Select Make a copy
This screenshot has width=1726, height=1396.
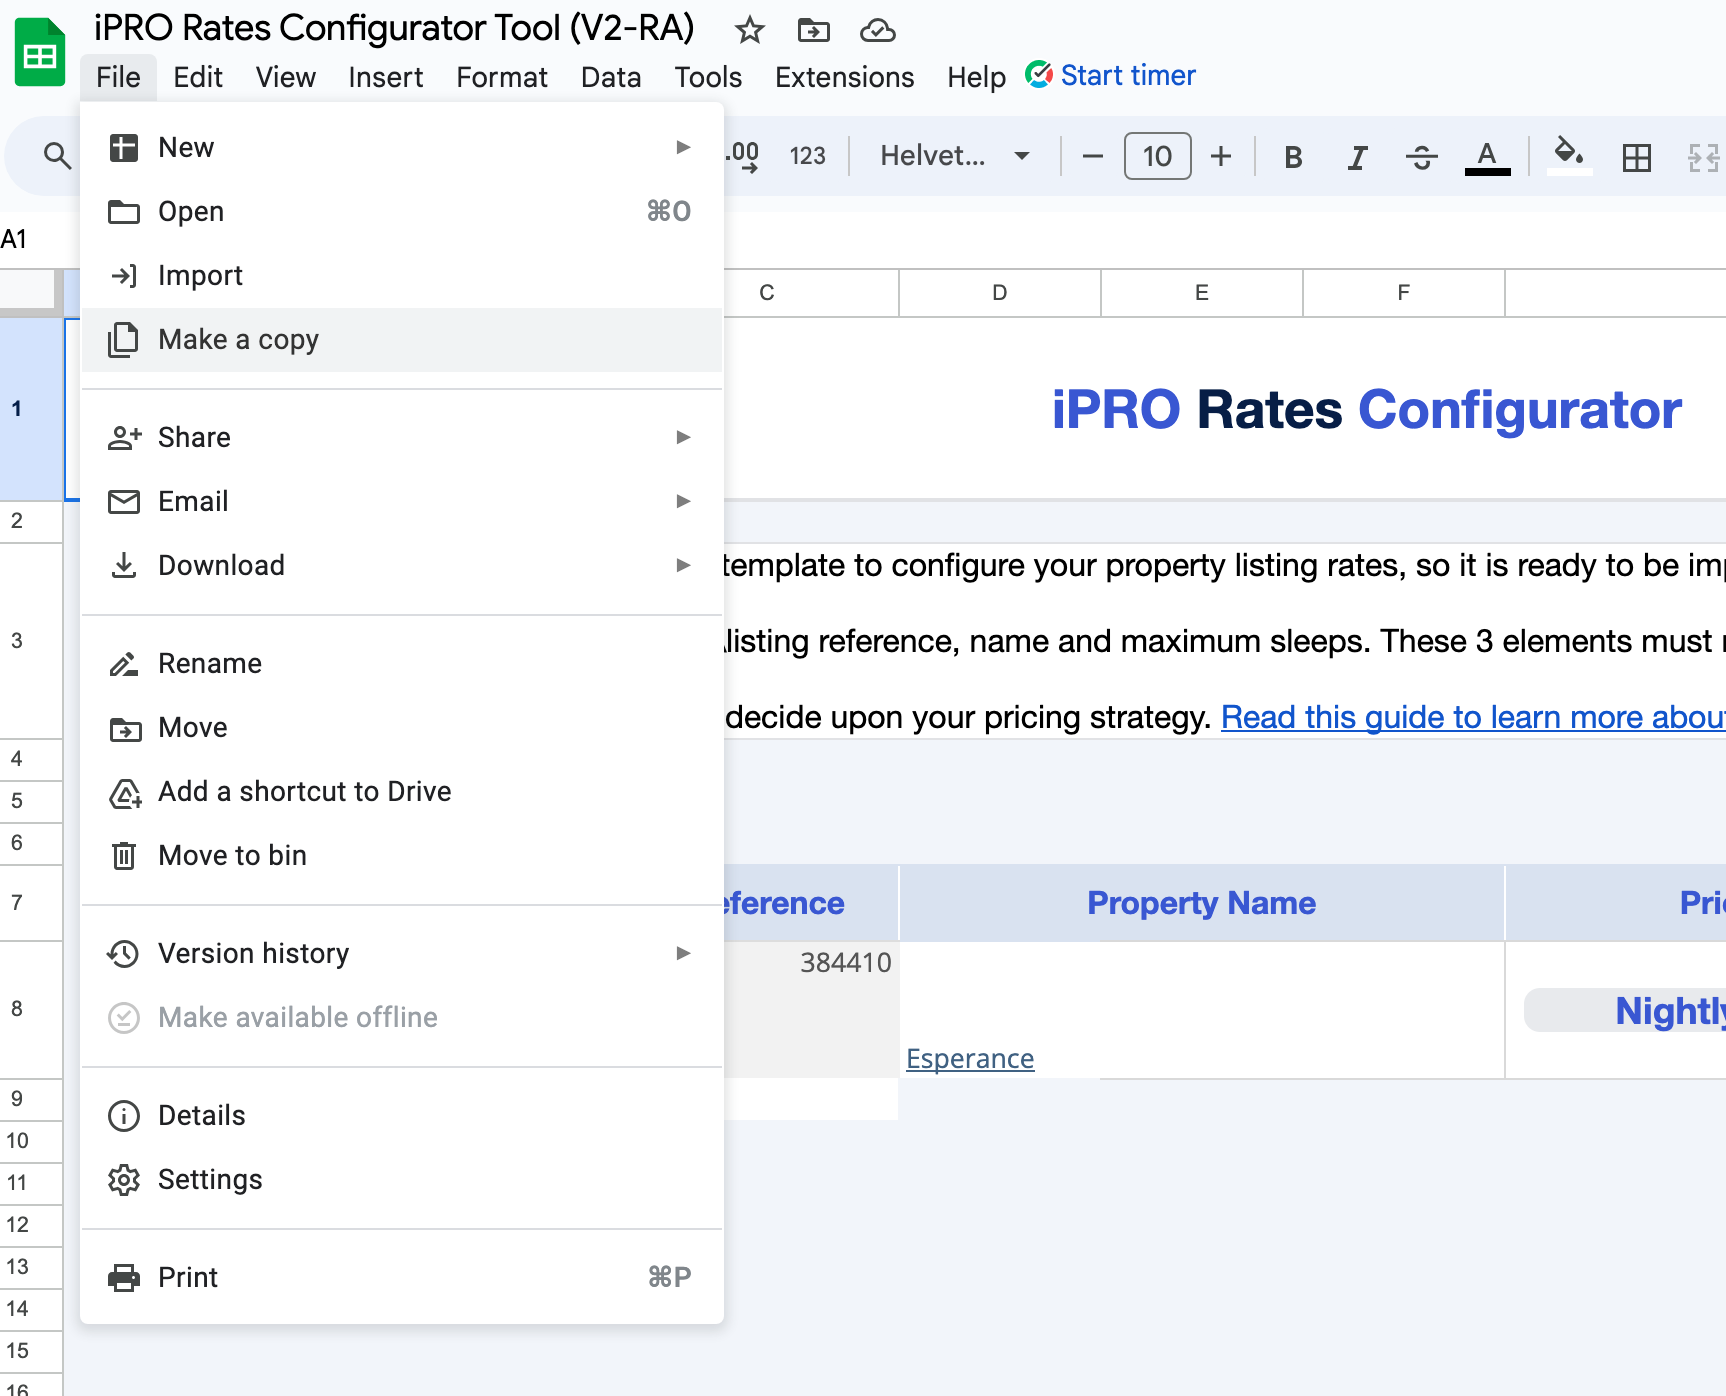point(402,340)
